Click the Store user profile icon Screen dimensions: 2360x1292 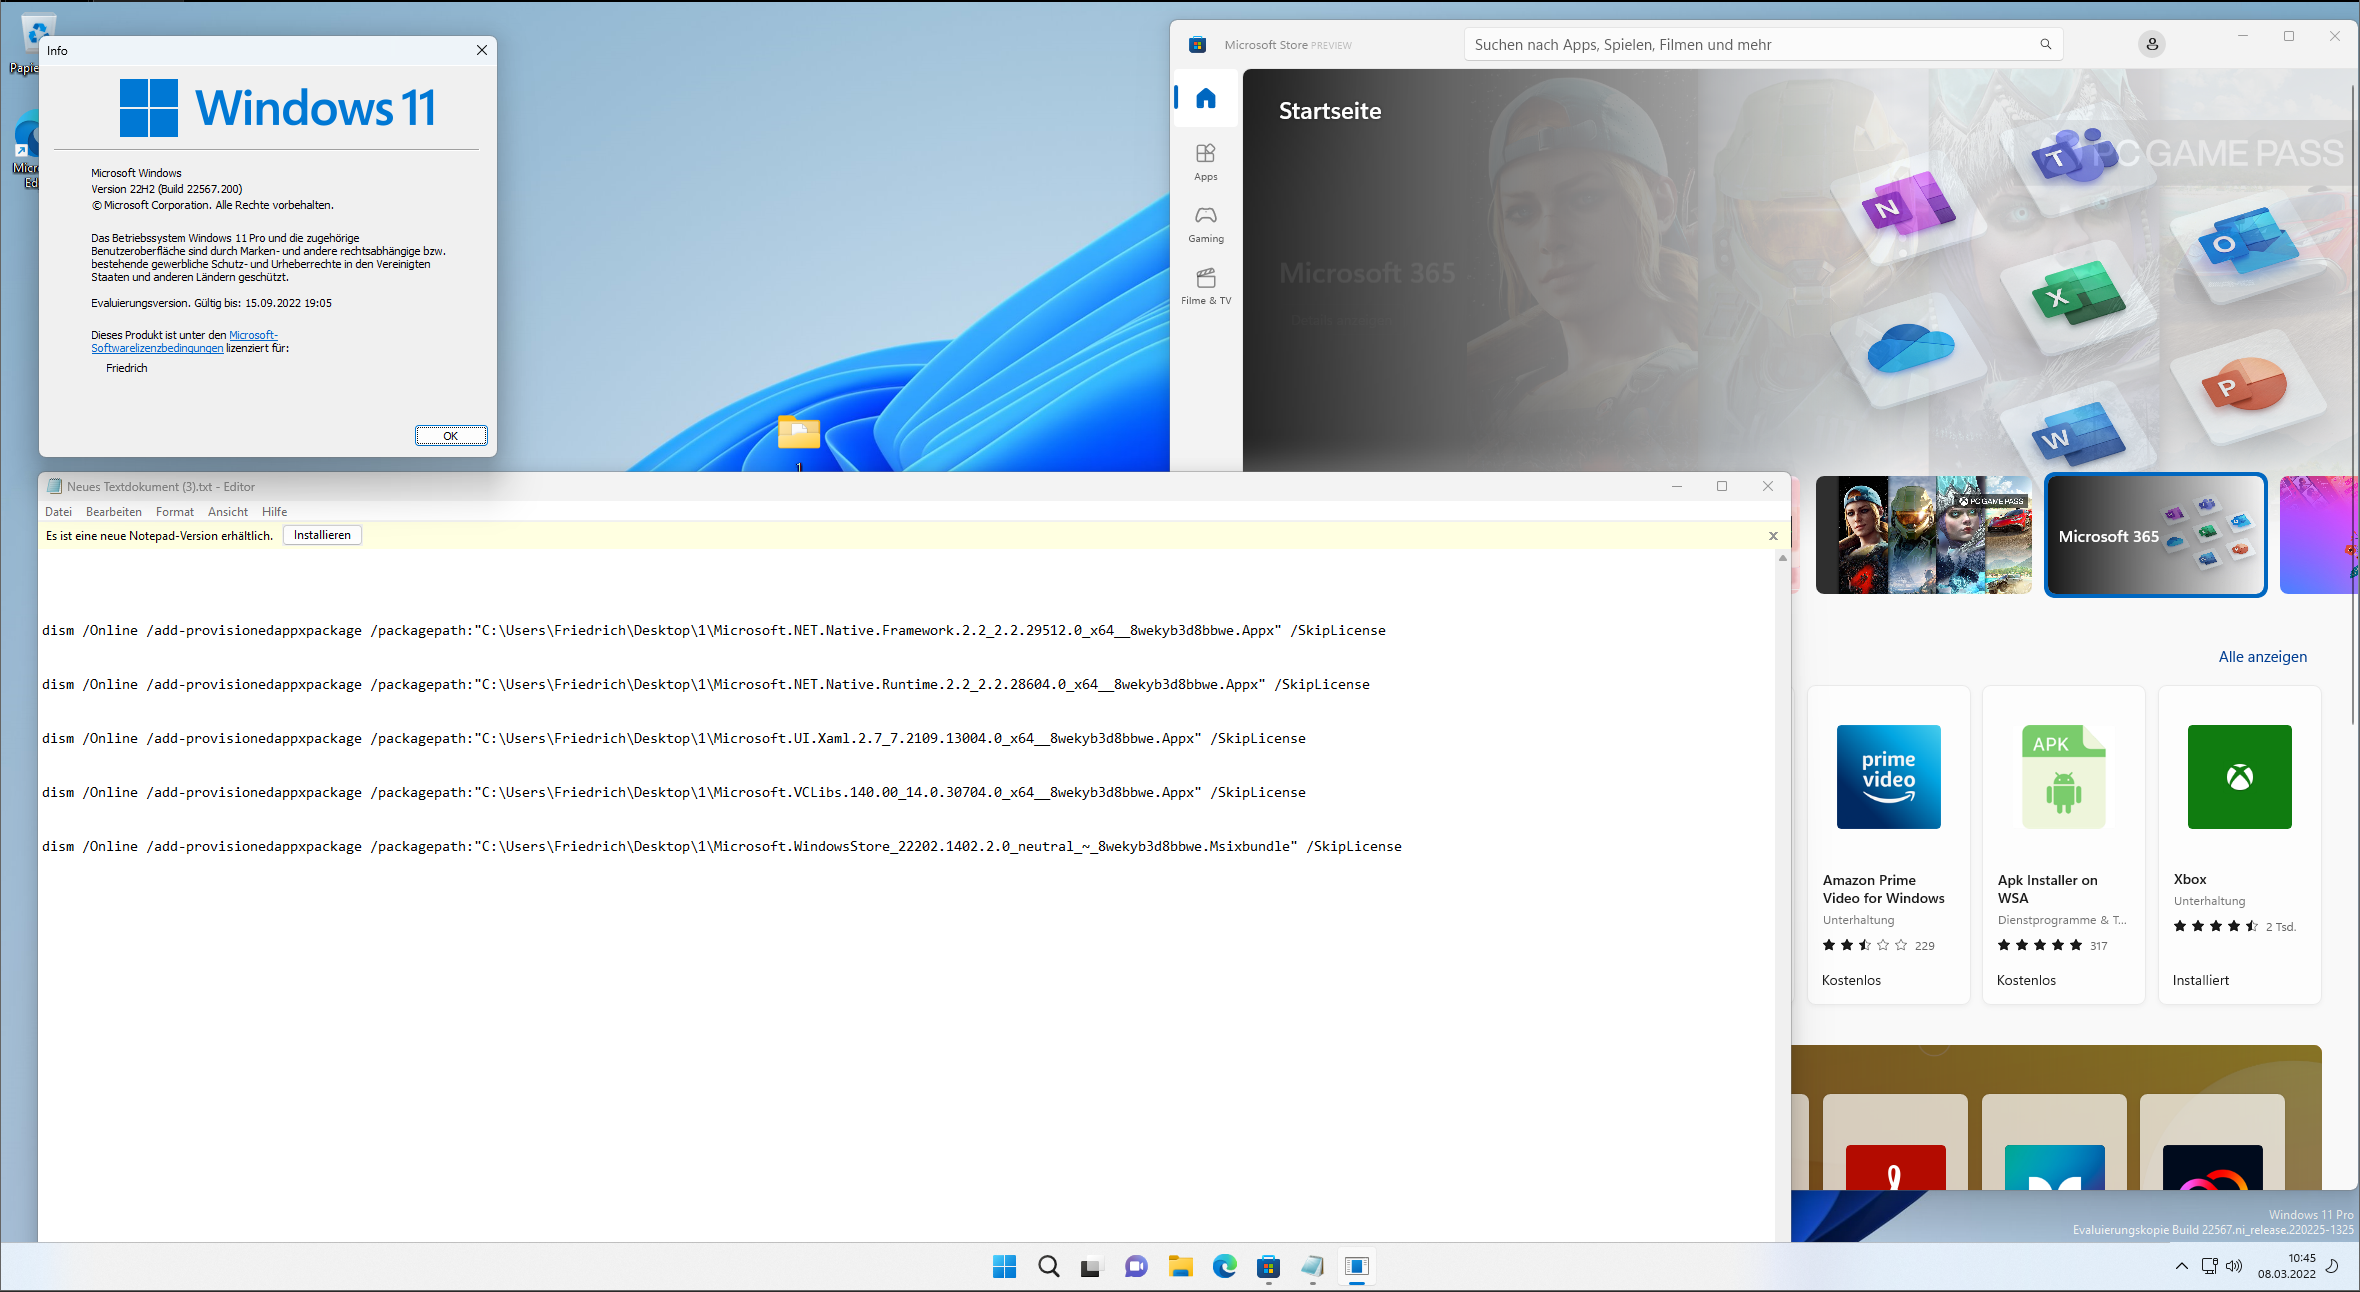click(2151, 44)
